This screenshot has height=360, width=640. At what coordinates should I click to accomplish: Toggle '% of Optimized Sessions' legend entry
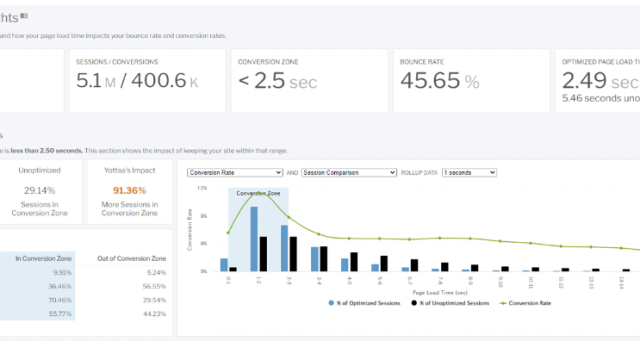[364, 303]
